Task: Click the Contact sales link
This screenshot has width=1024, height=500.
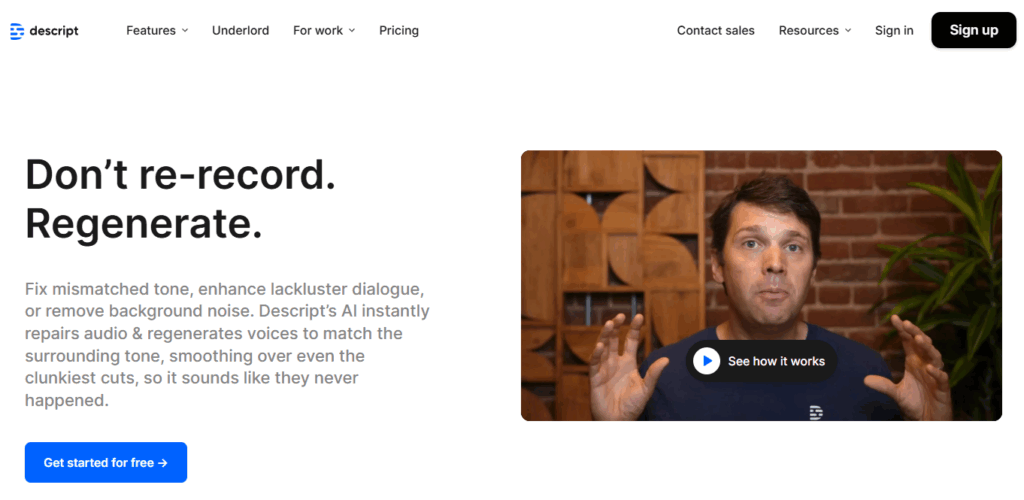Action: coord(716,31)
